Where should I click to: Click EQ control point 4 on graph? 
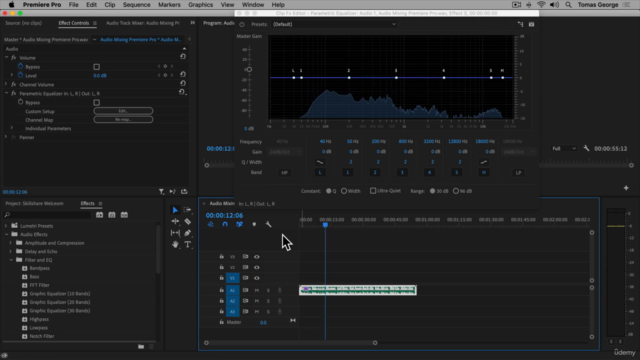click(x=444, y=78)
